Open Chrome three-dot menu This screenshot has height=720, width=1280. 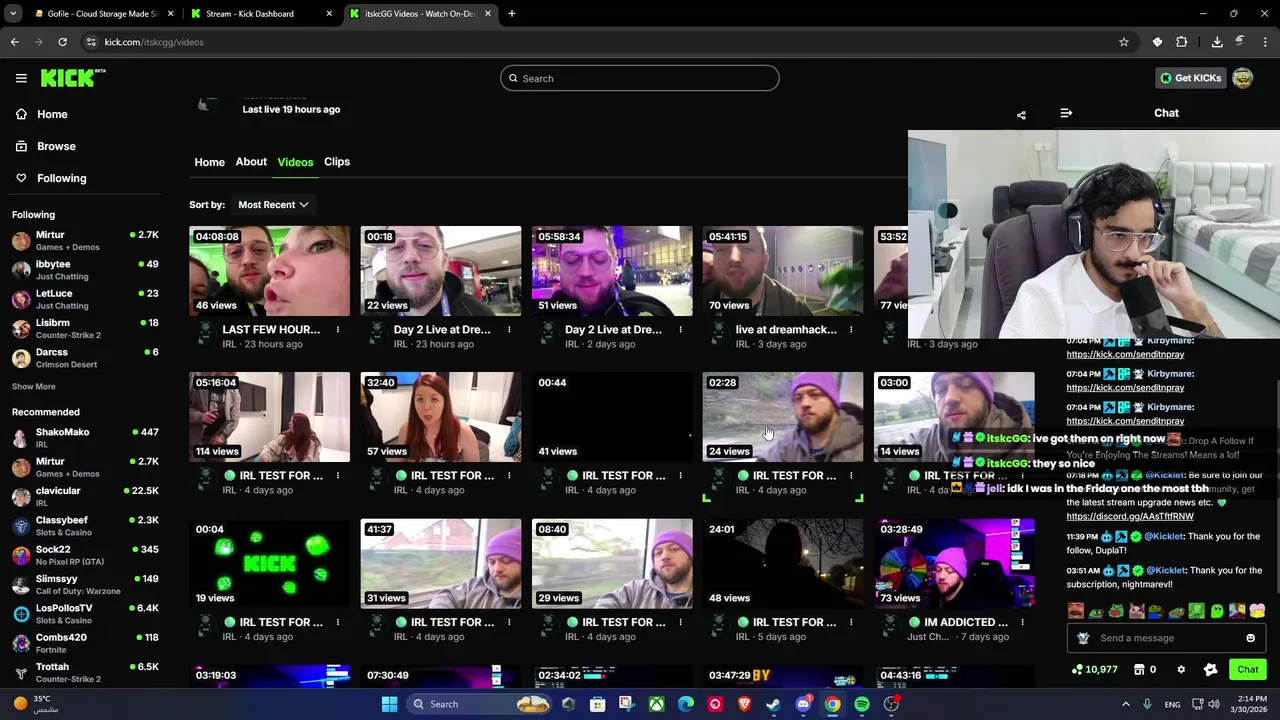click(x=1266, y=42)
